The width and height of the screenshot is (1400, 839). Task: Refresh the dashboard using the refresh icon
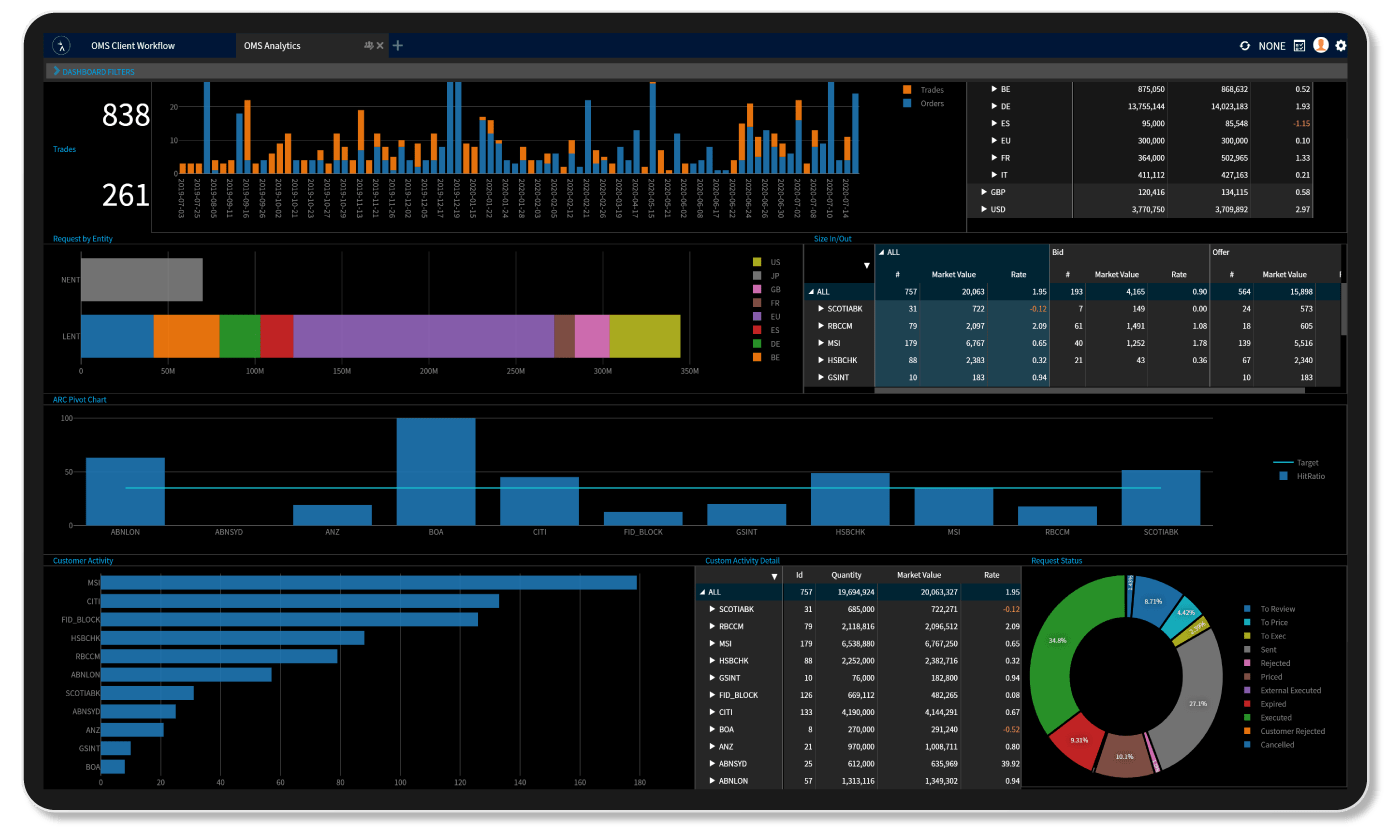[1245, 45]
